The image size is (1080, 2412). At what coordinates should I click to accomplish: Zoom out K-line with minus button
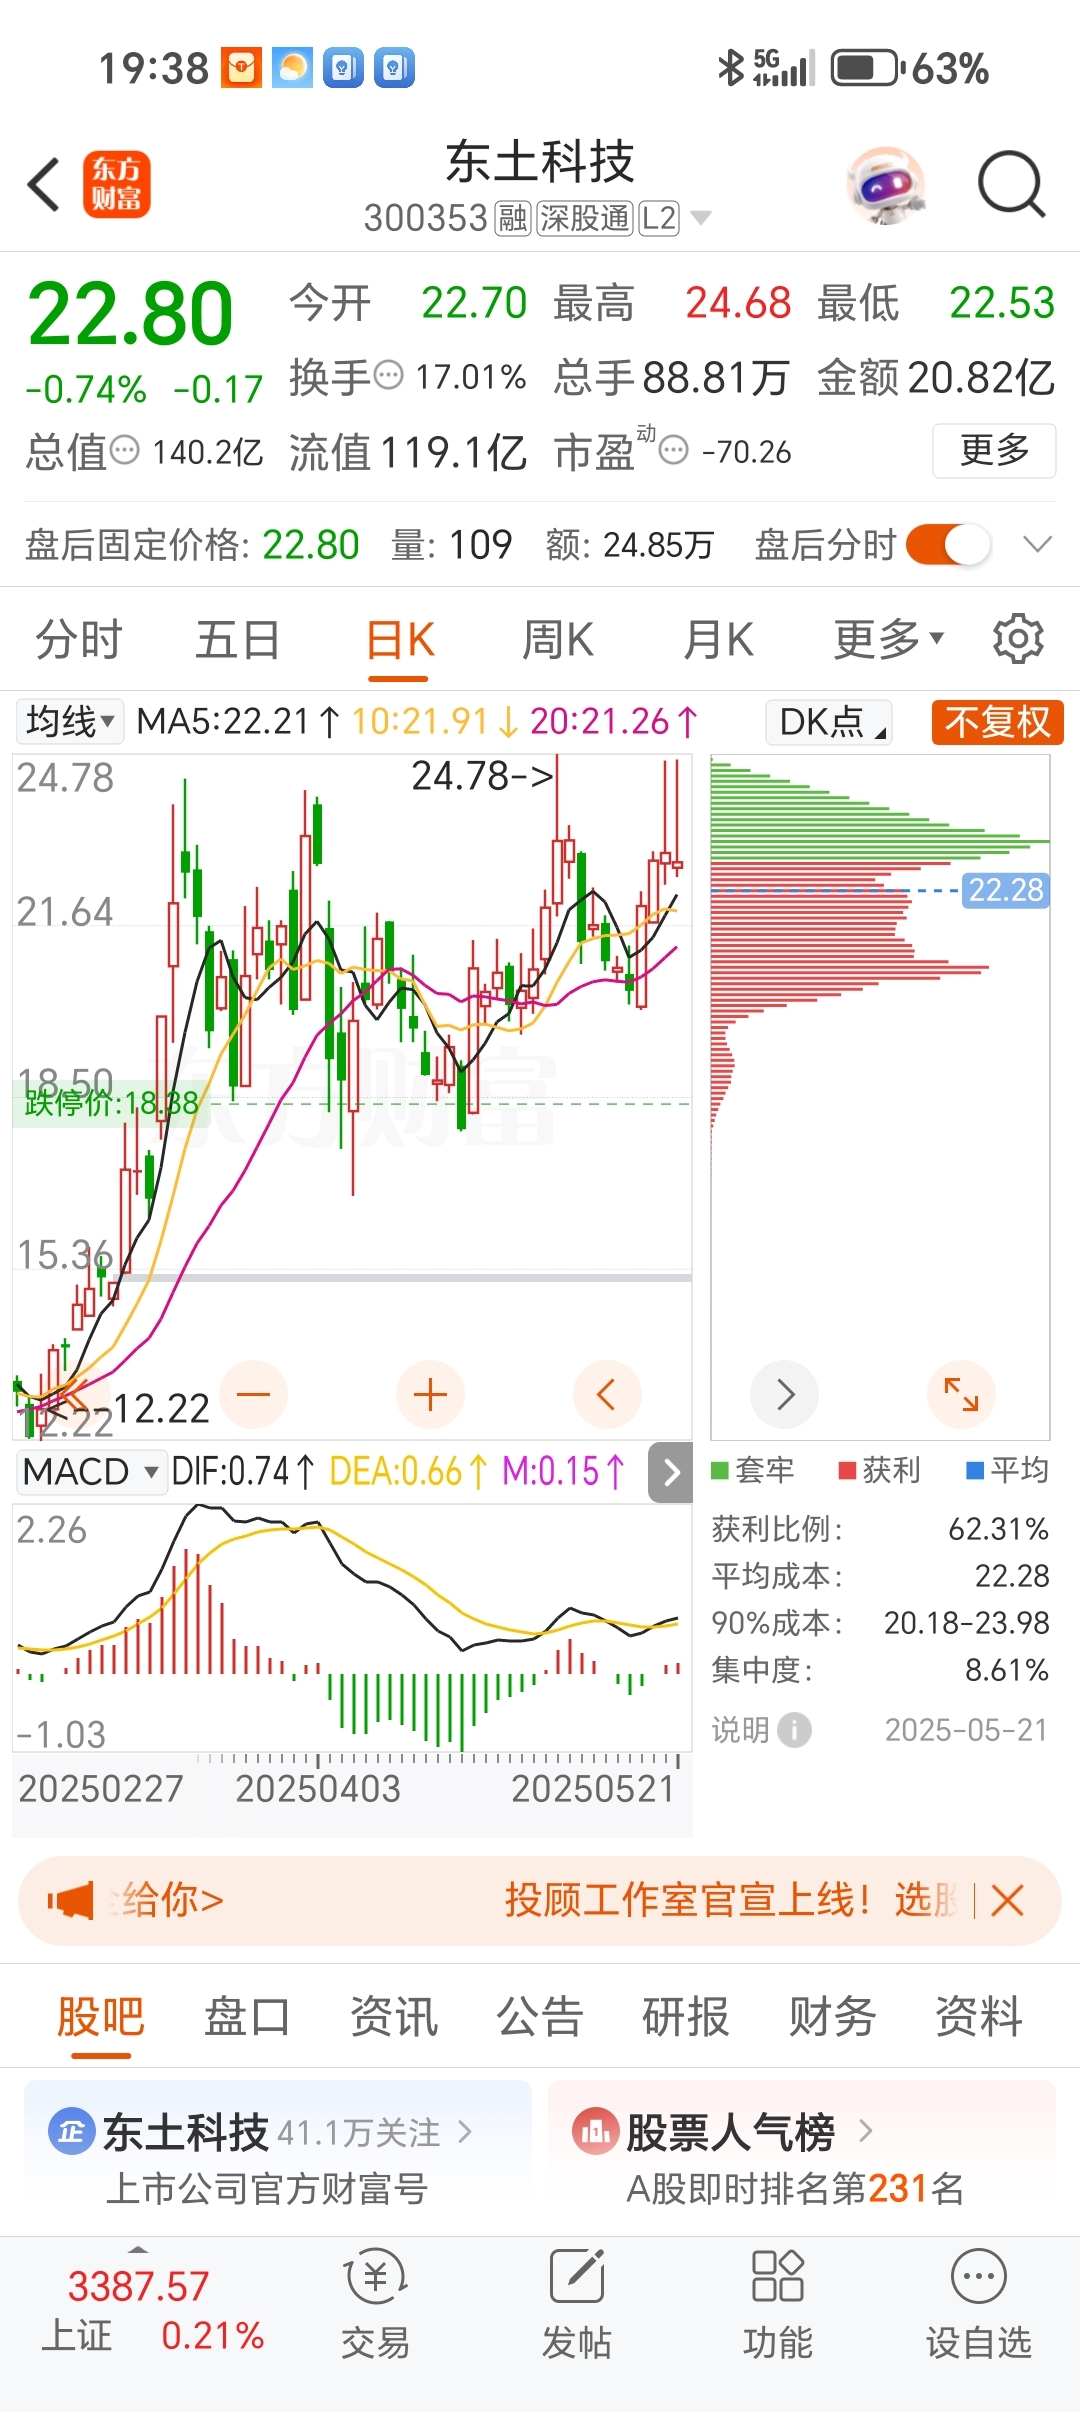click(x=254, y=1394)
